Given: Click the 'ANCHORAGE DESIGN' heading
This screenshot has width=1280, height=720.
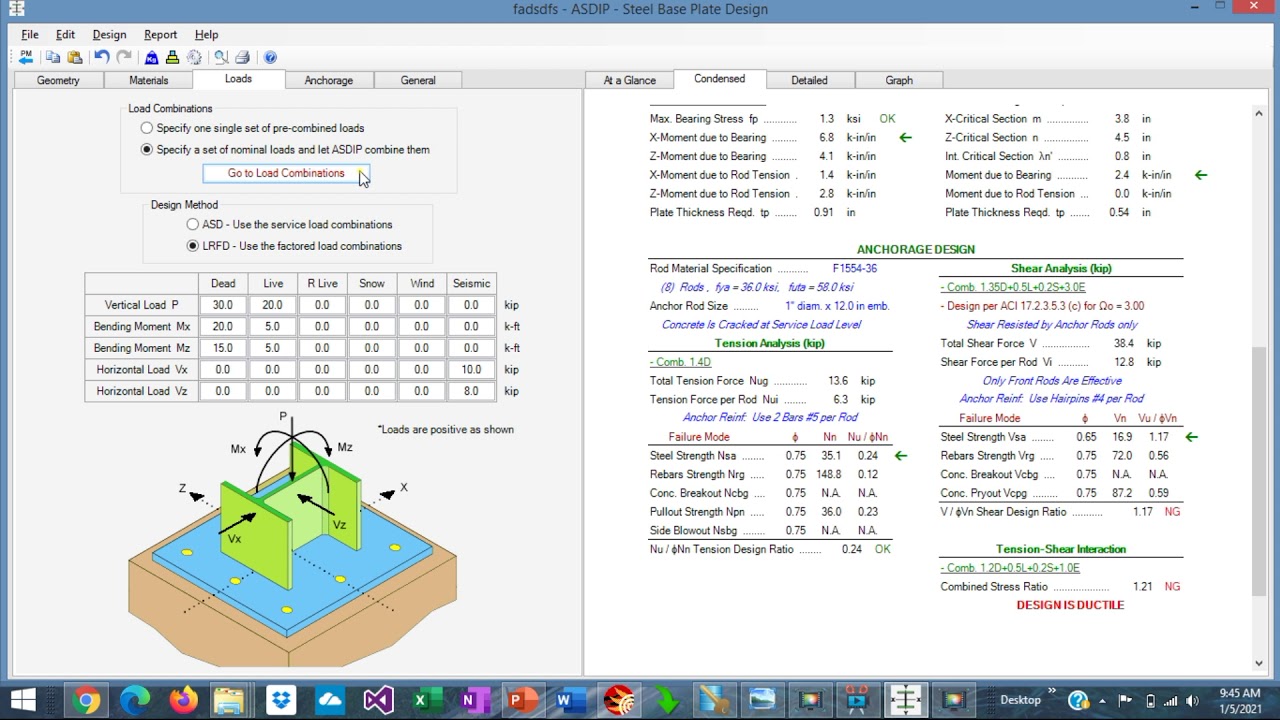Looking at the screenshot, I should point(915,250).
